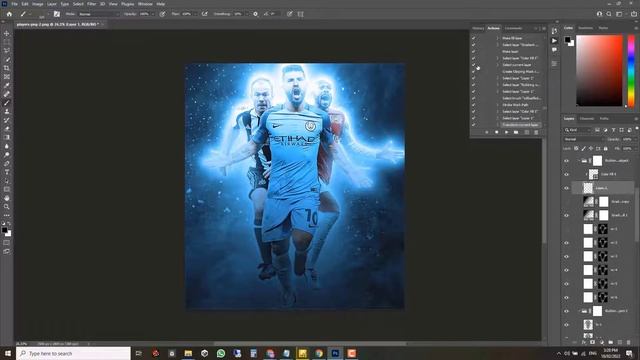Select the Brush tool in the toolbox
The width and height of the screenshot is (640, 360).
7,103
